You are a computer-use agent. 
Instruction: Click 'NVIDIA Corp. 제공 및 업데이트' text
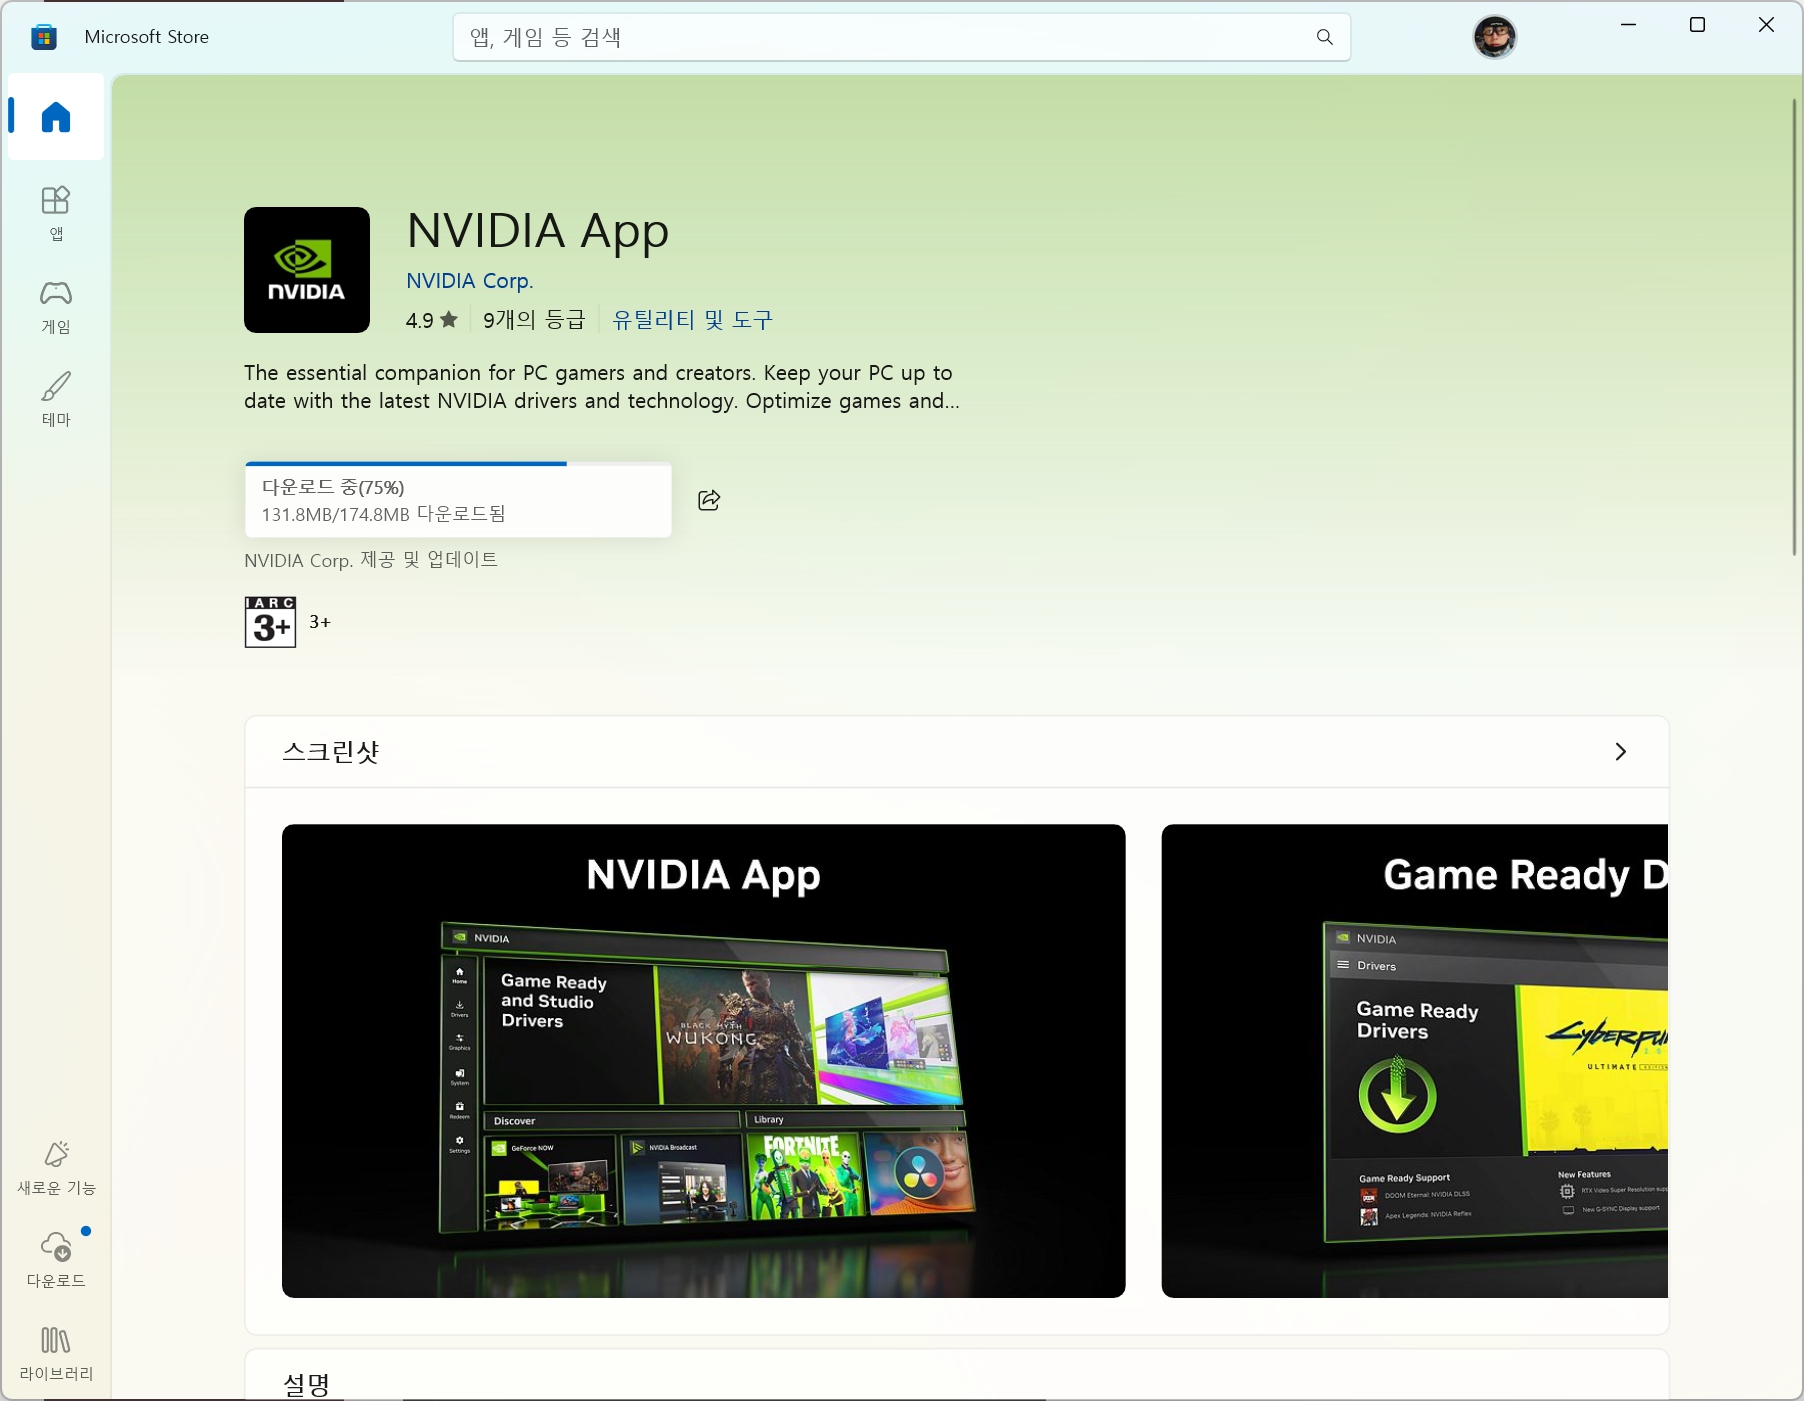point(371,560)
